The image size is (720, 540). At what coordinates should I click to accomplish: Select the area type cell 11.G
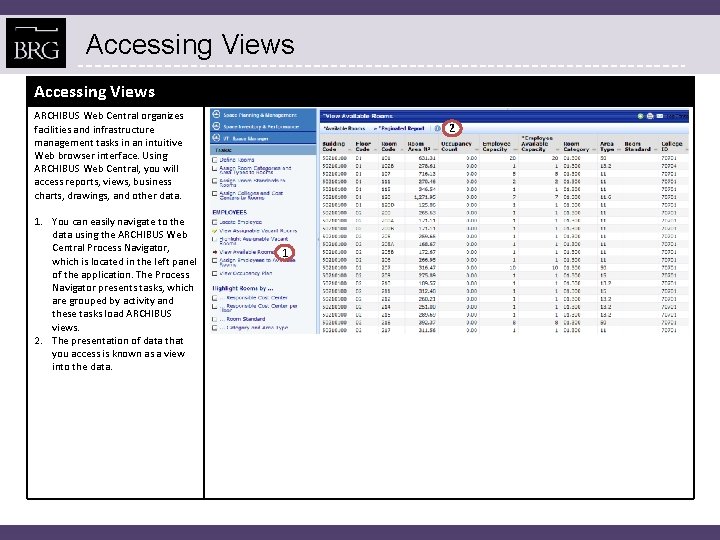click(x=606, y=197)
